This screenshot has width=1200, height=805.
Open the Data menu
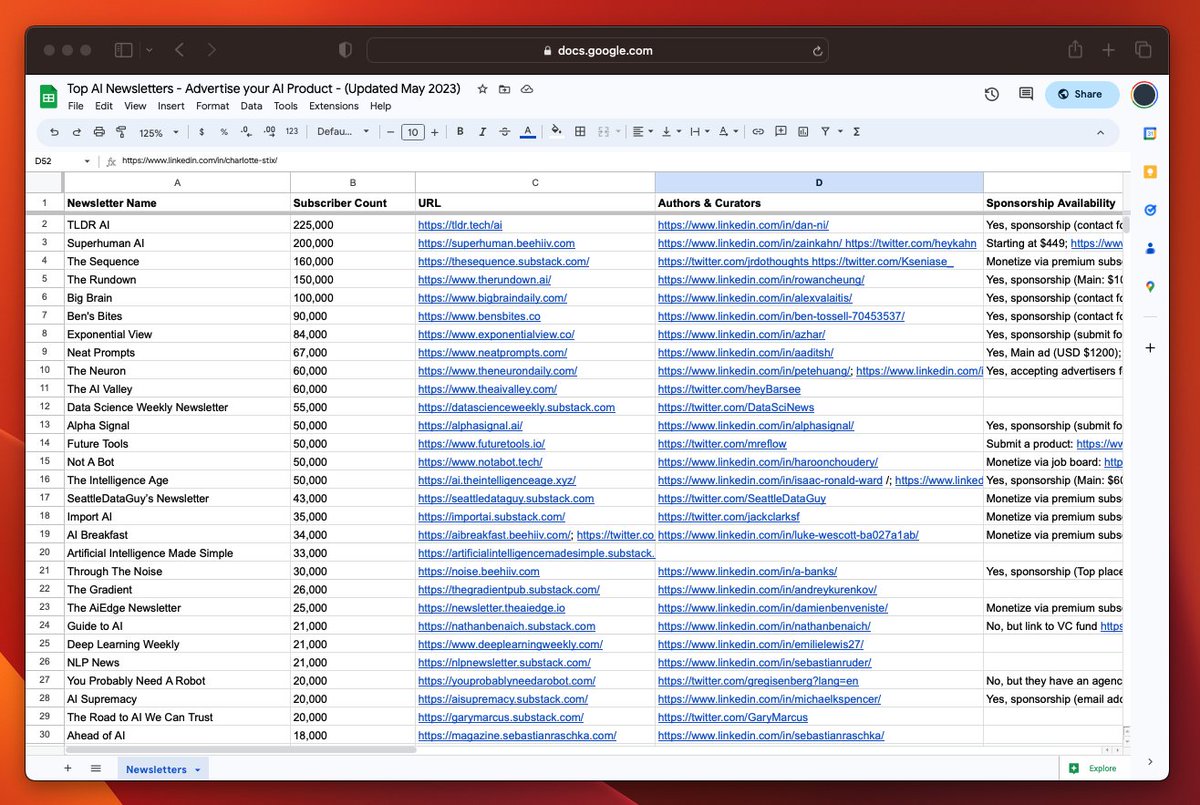tap(251, 106)
